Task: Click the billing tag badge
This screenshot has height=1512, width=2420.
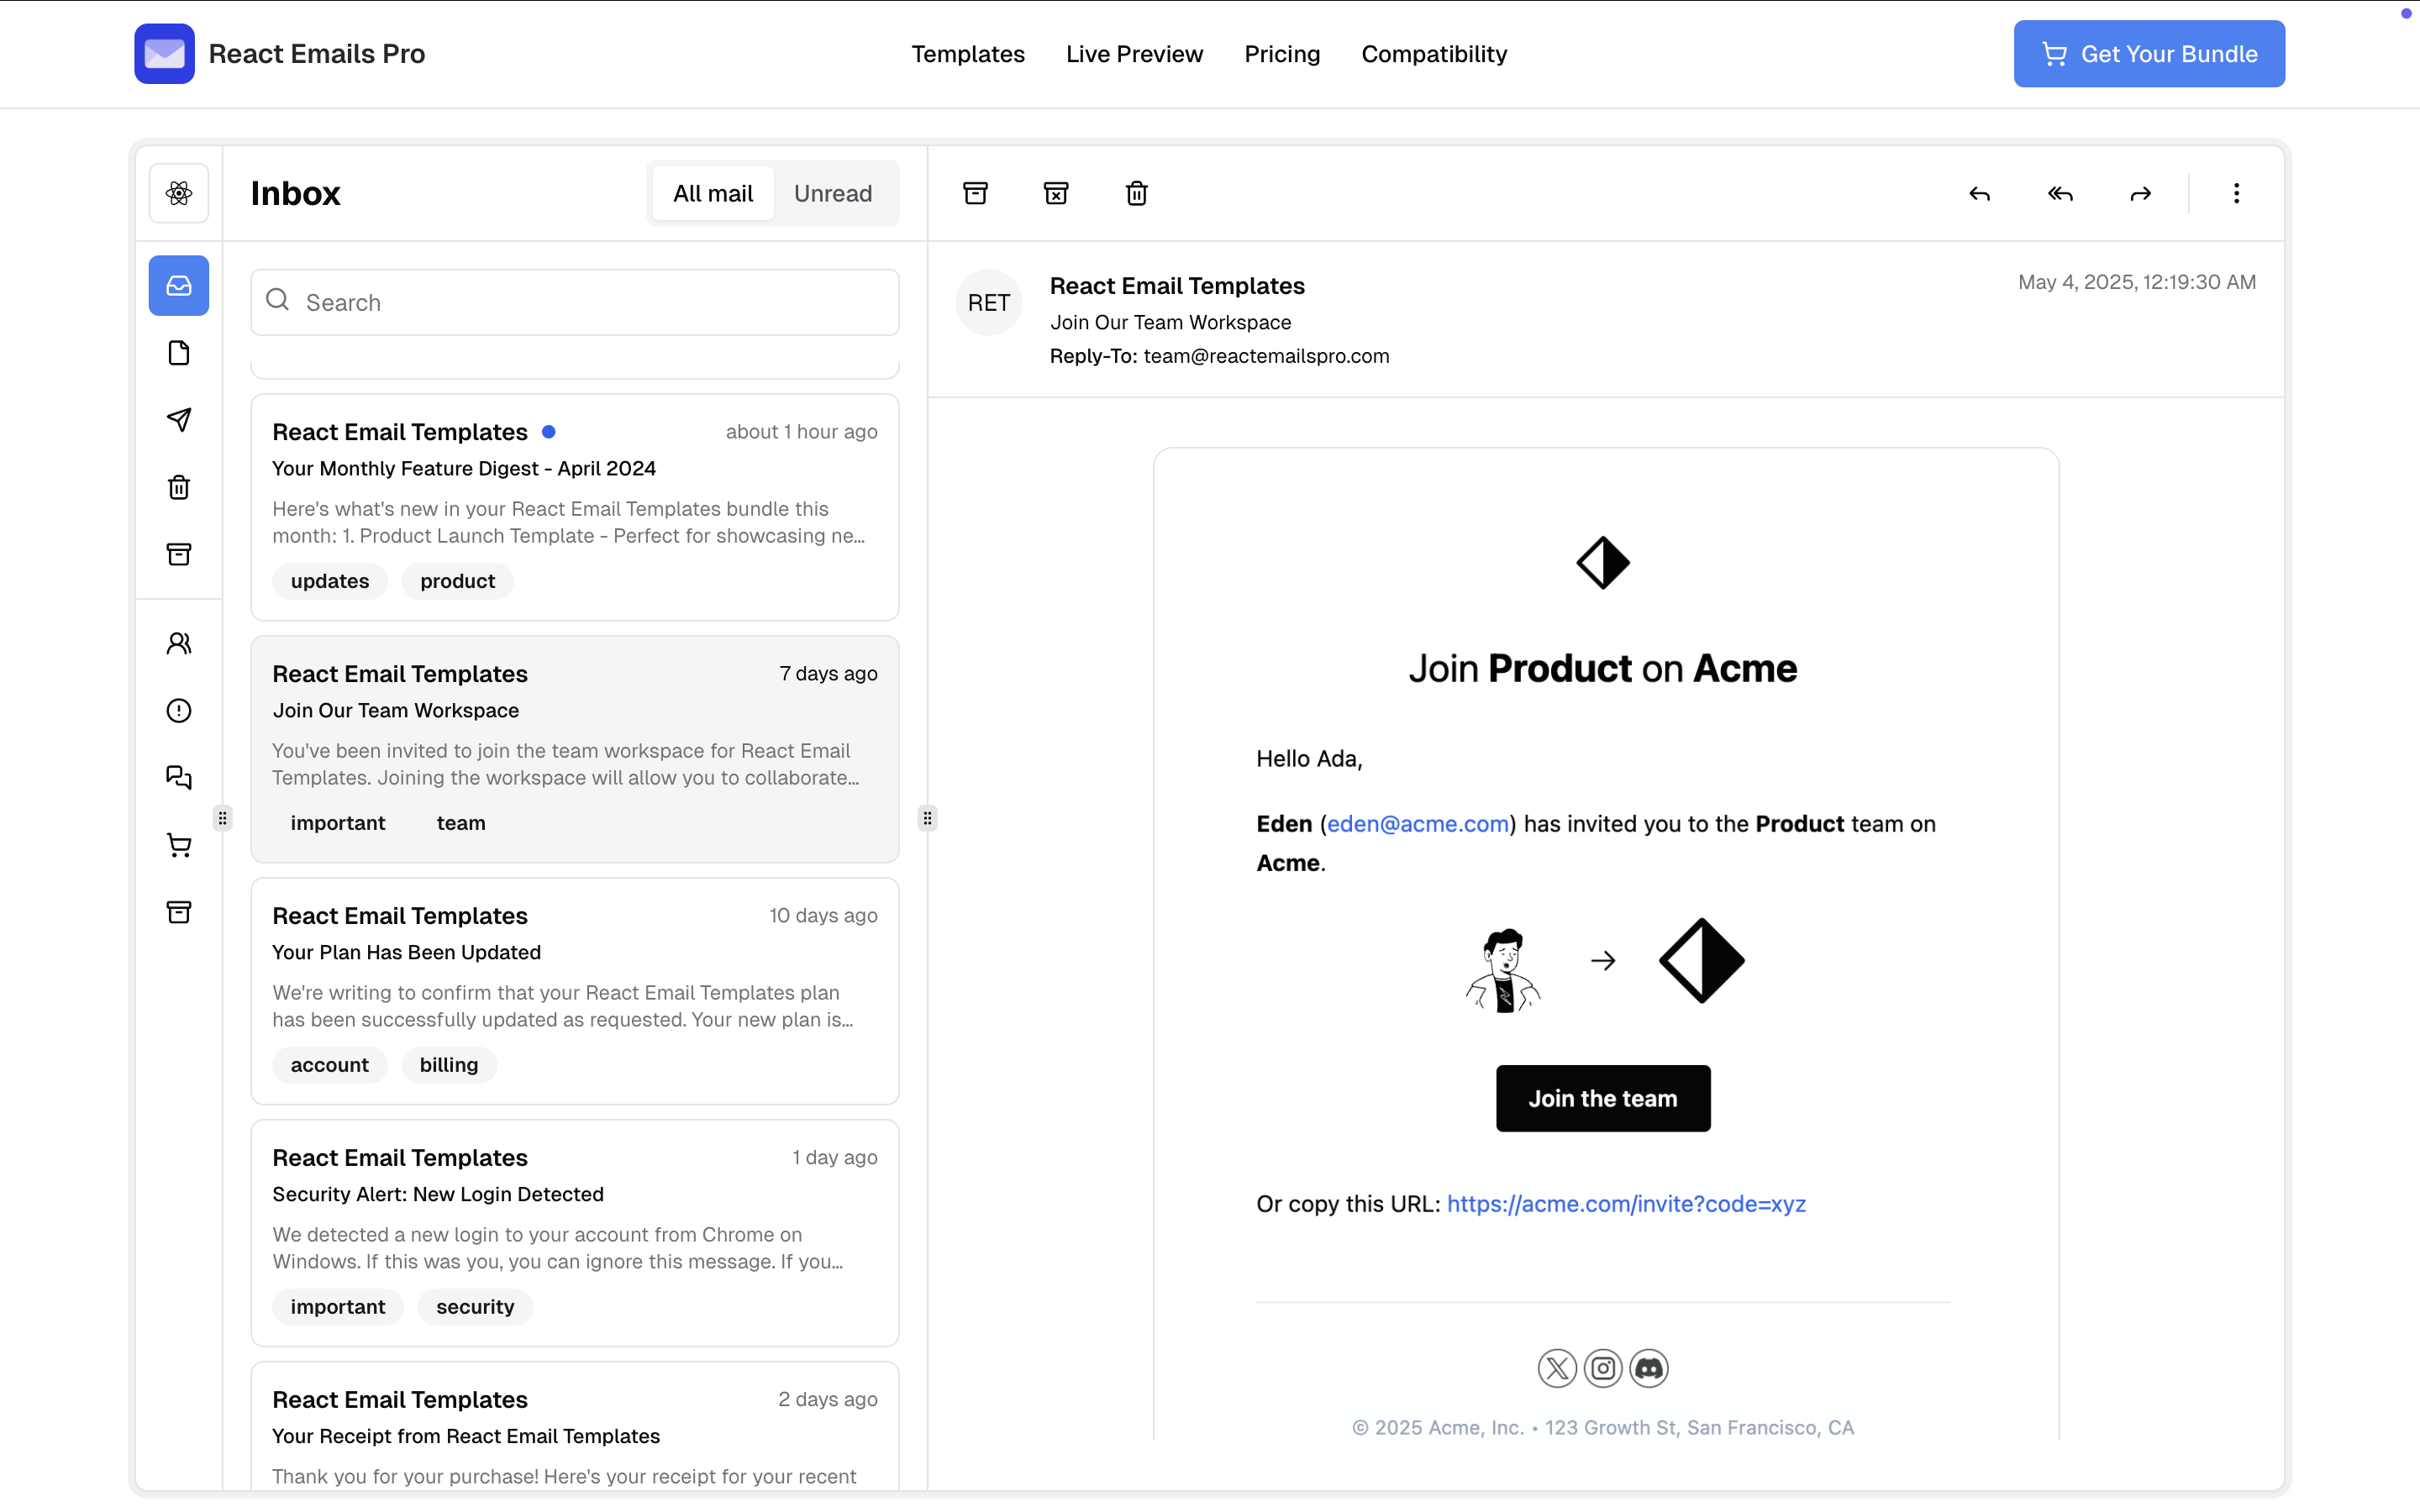Action: click(x=449, y=1065)
